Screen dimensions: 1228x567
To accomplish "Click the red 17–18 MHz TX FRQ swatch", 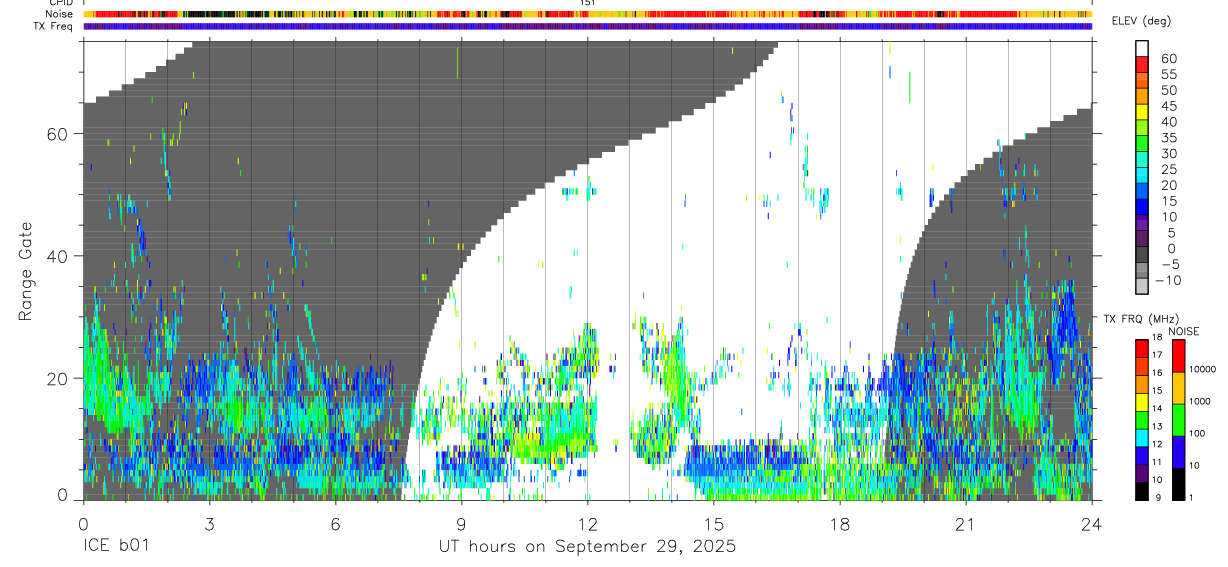I will (x=1142, y=349).
